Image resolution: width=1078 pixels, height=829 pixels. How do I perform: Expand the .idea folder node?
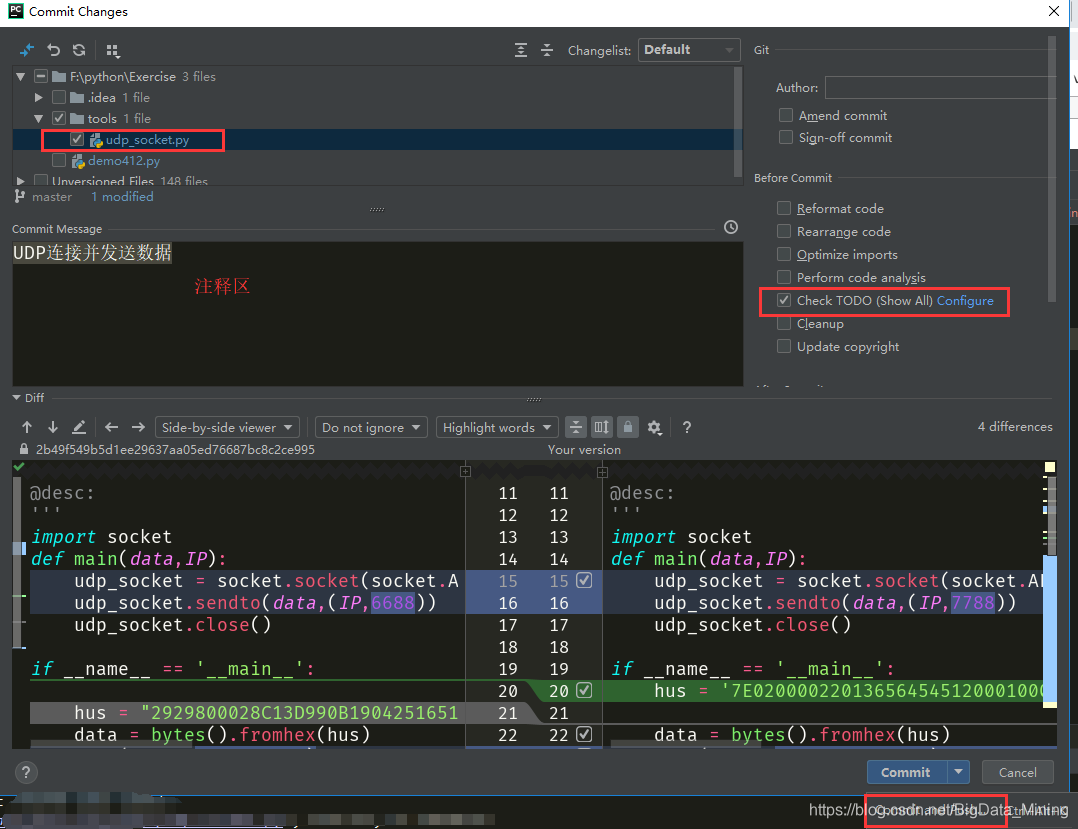click(38, 98)
